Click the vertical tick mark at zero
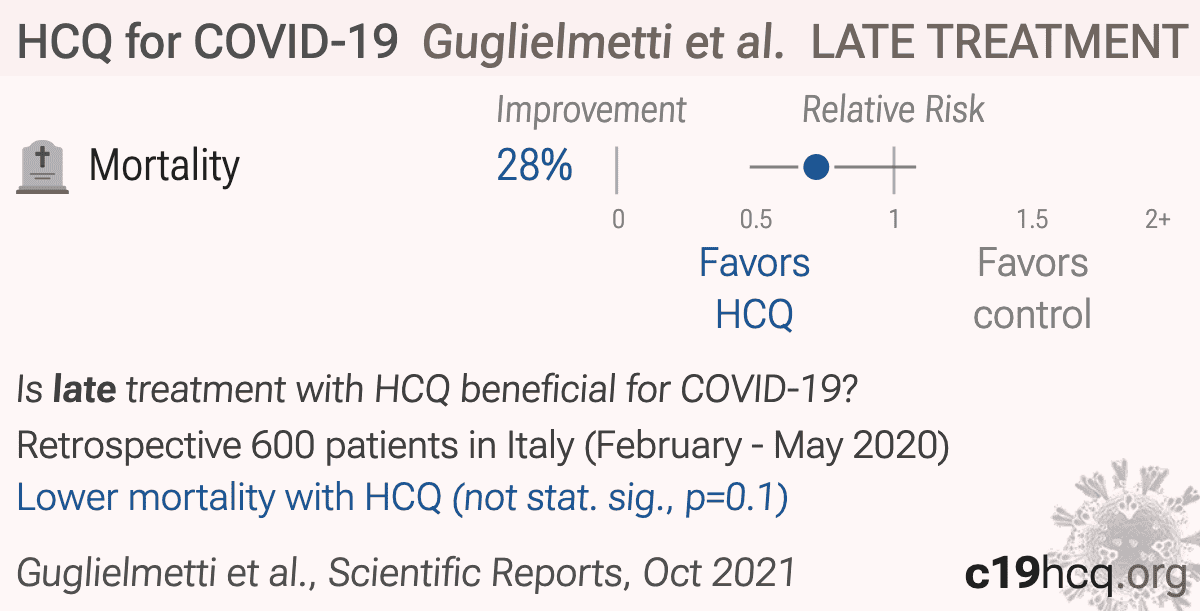This screenshot has width=1200, height=611. tap(617, 169)
